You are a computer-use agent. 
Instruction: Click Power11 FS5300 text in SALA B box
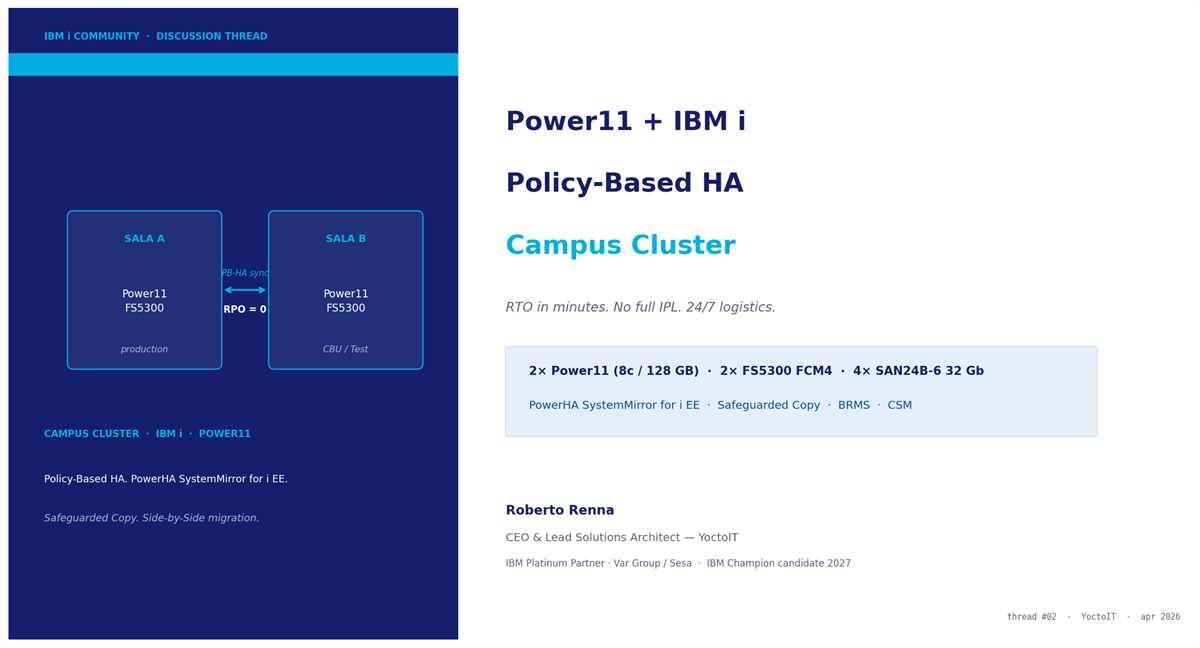tap(346, 301)
